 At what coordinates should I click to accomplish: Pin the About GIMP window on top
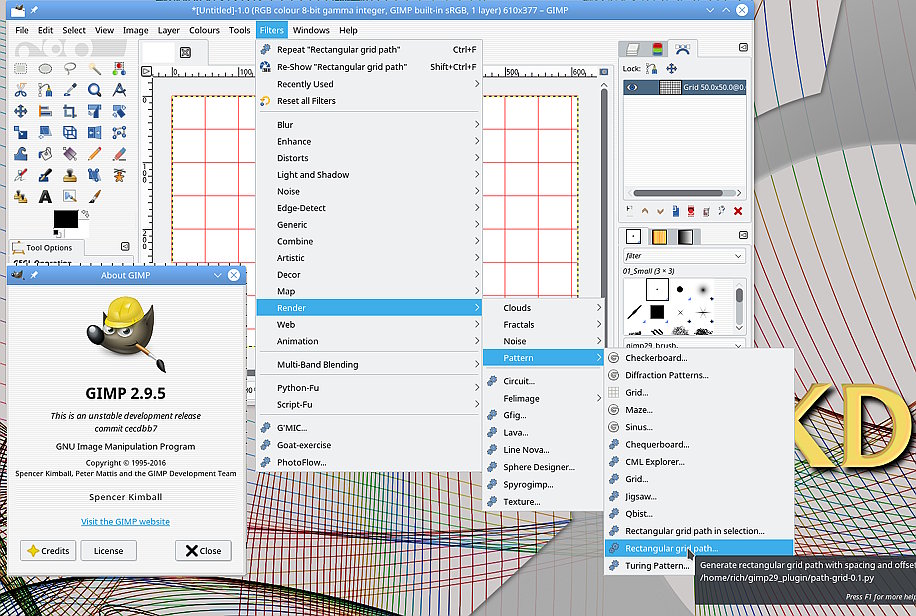tap(34, 275)
